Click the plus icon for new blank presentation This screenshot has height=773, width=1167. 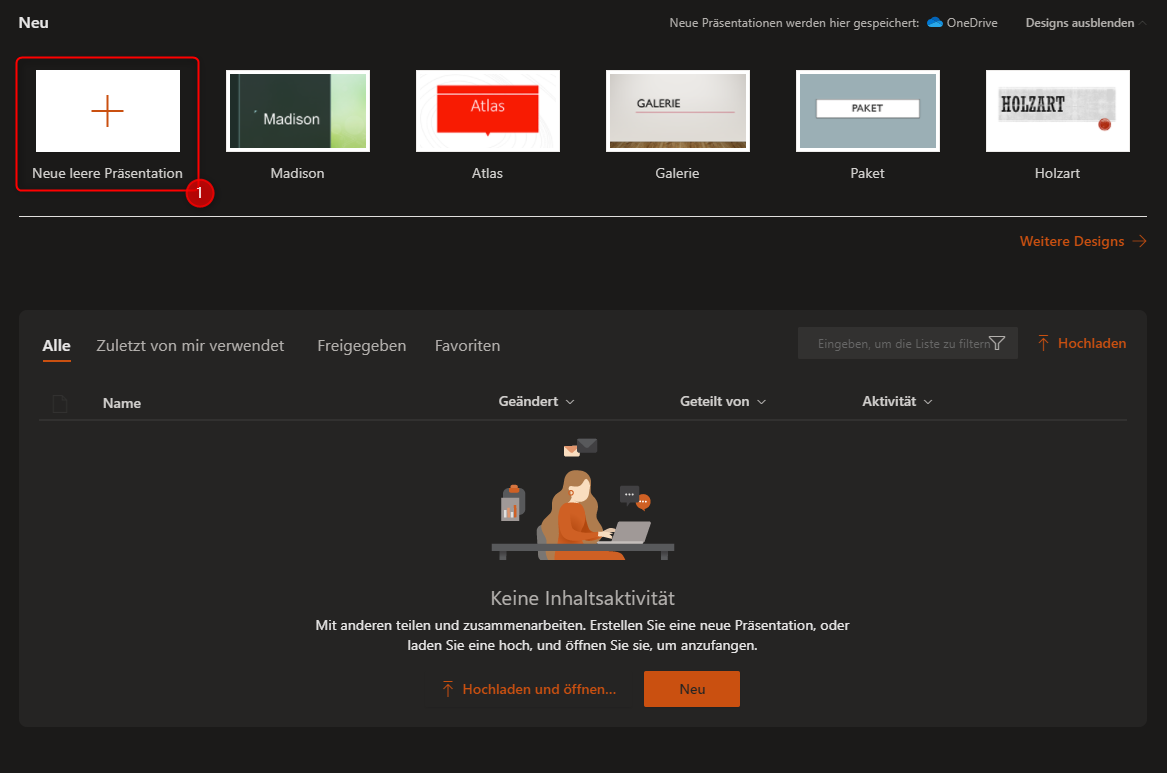[107, 111]
